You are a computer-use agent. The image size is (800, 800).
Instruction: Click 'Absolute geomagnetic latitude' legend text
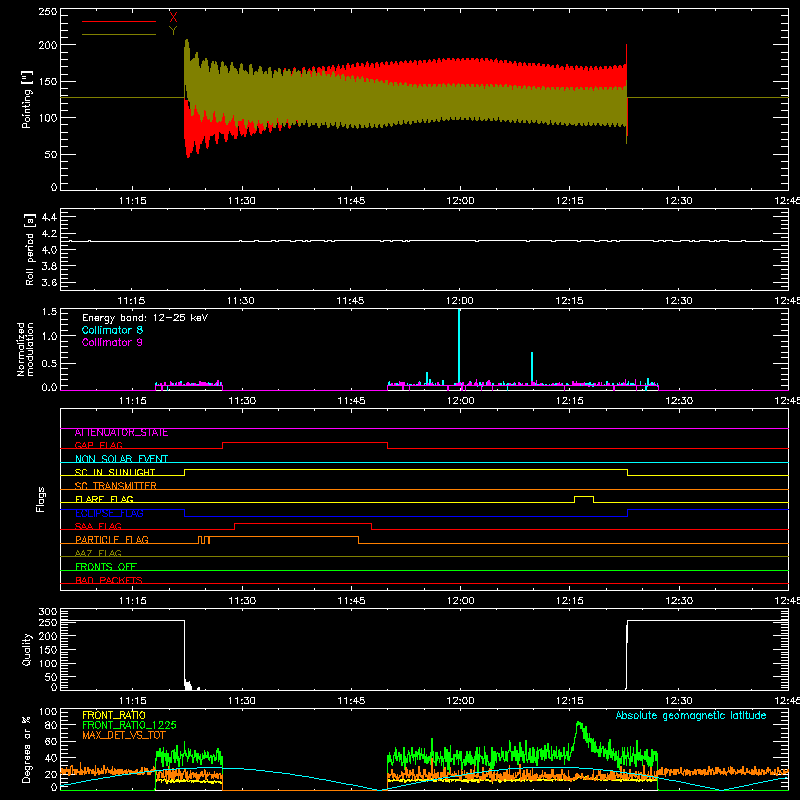(x=691, y=715)
